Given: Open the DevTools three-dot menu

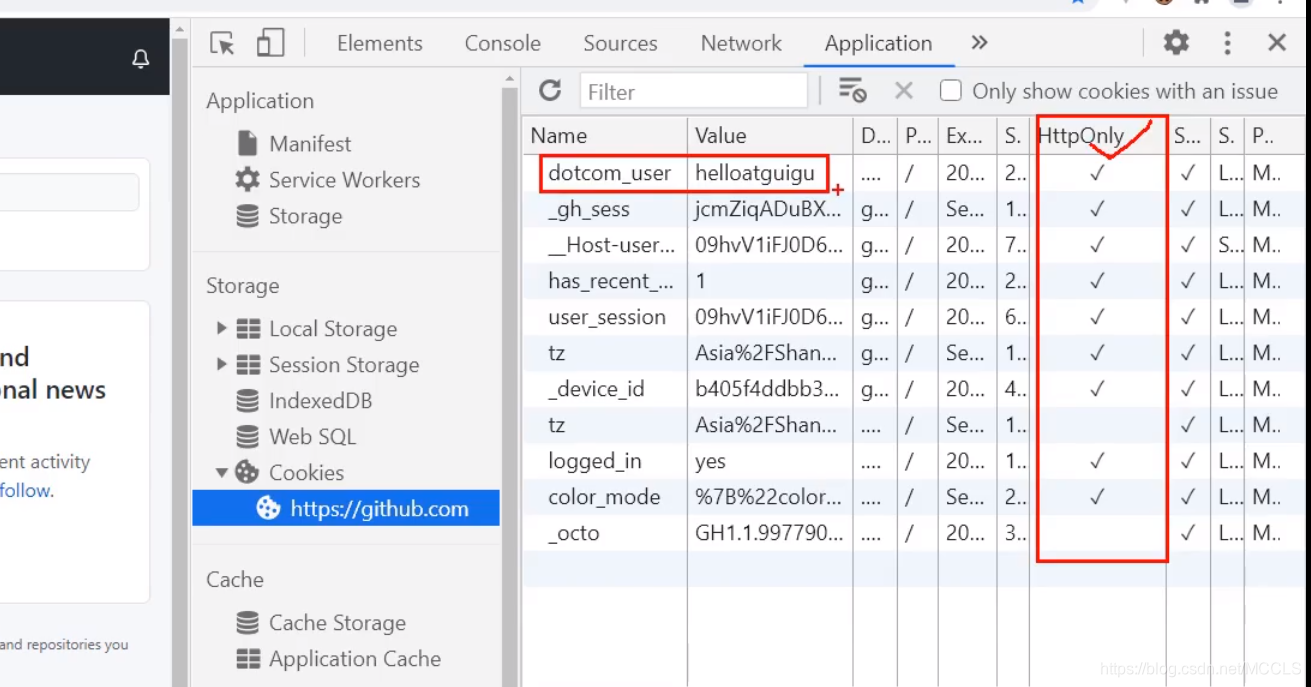Looking at the screenshot, I should (x=1227, y=42).
